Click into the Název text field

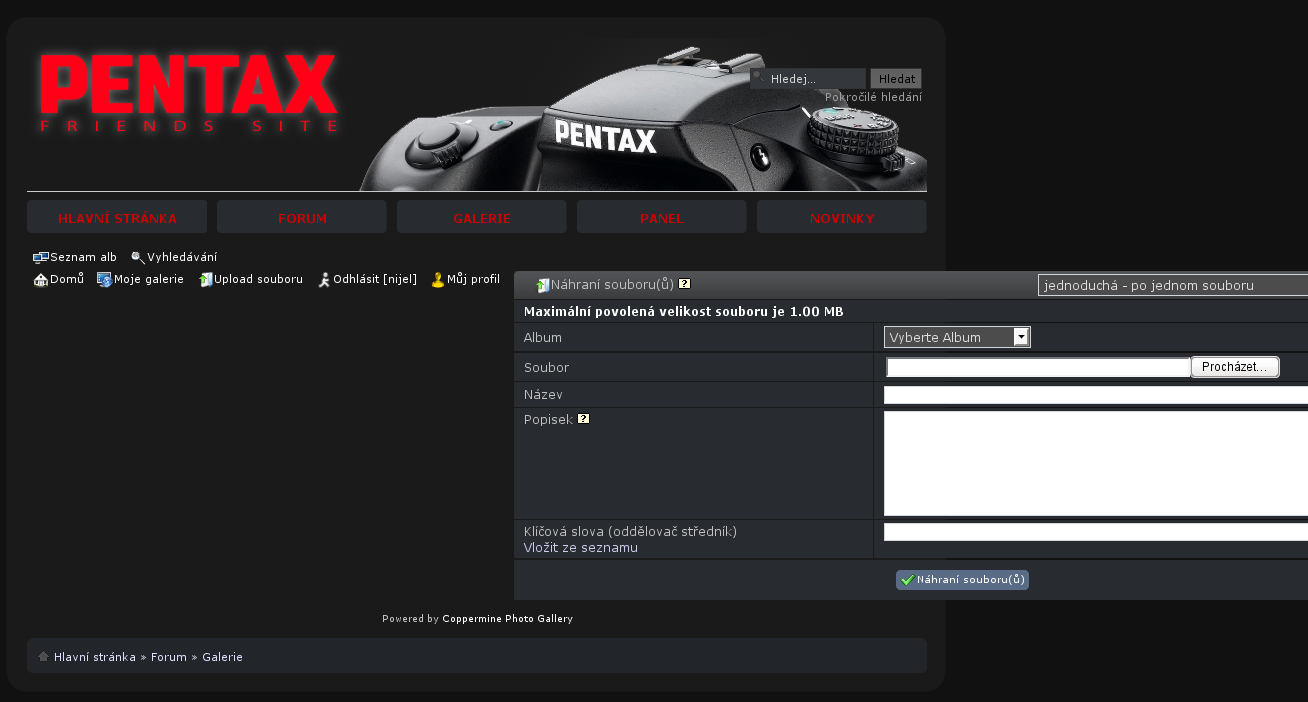pyautogui.click(x=1095, y=395)
